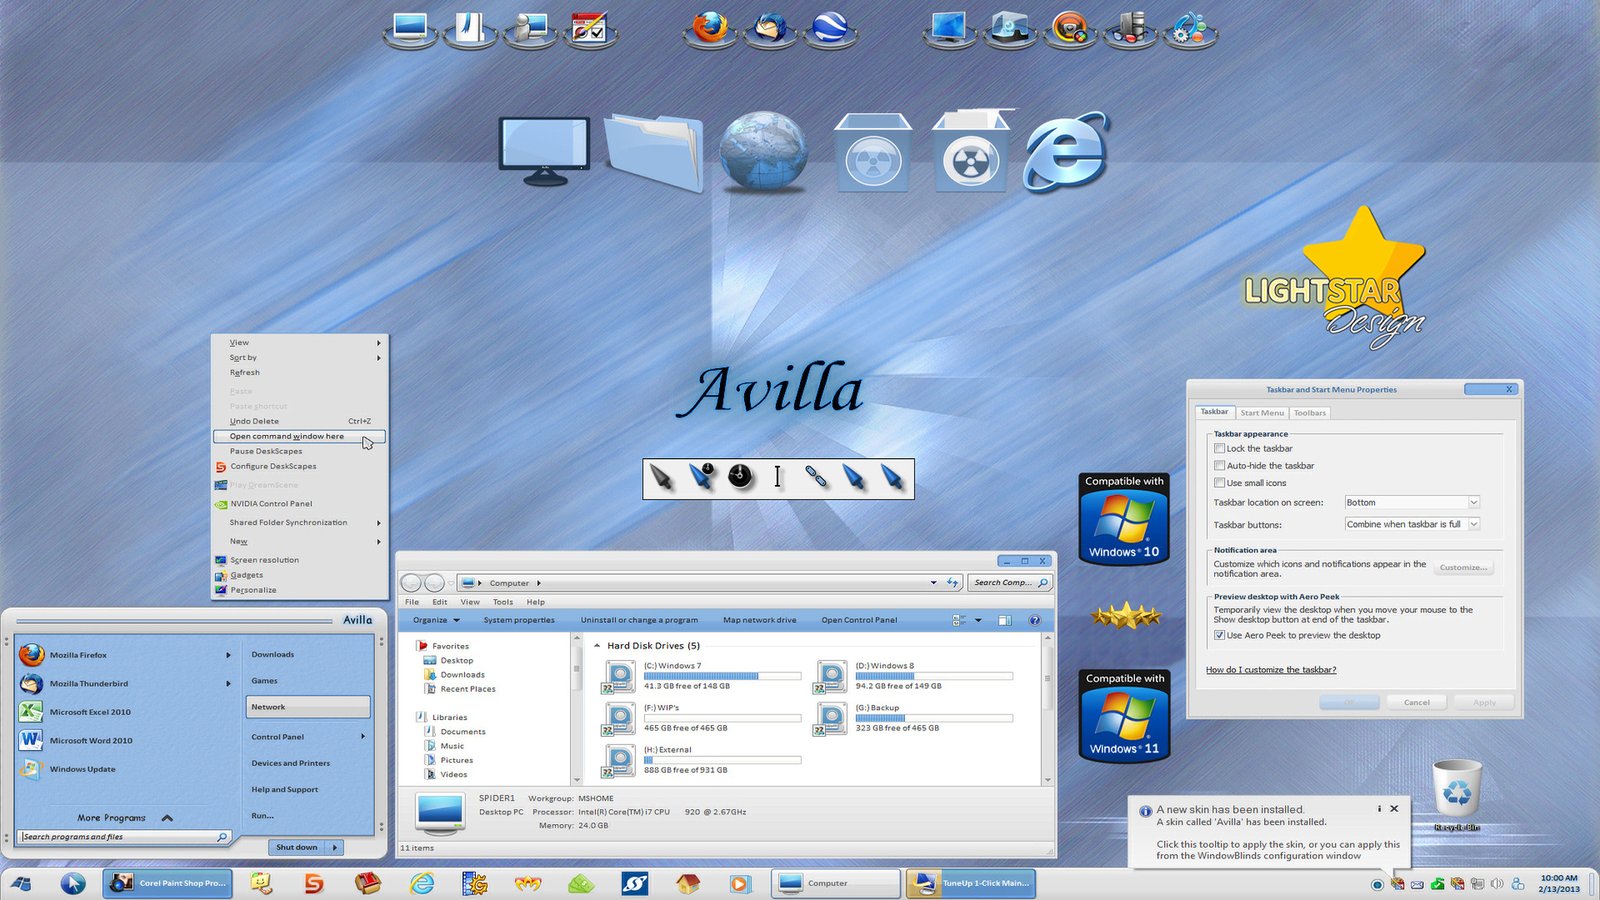Click the mail envelope tray icon
This screenshot has height=900, width=1600.
[x=1417, y=884]
